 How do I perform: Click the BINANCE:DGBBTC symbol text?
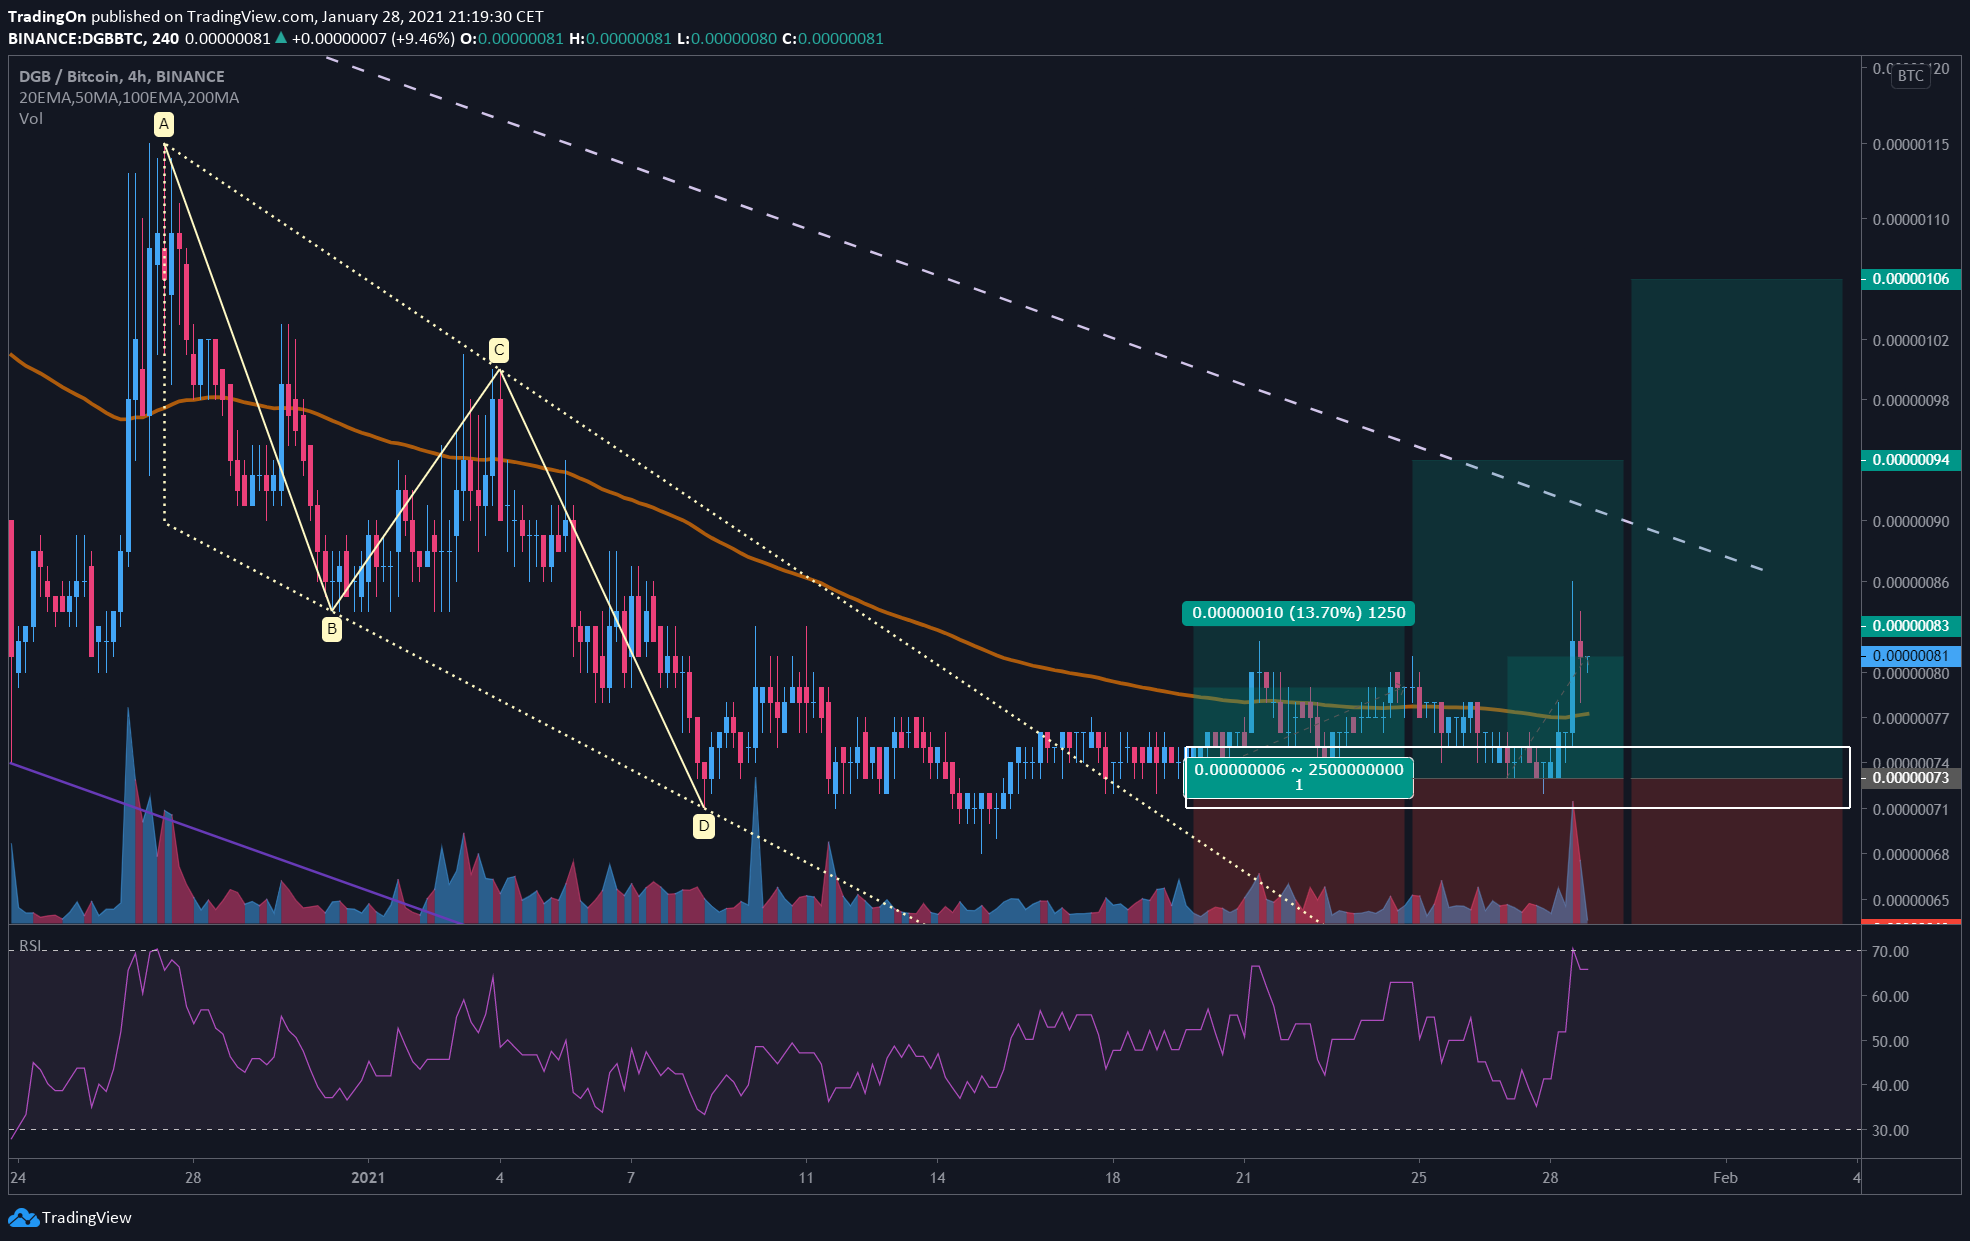pos(78,39)
